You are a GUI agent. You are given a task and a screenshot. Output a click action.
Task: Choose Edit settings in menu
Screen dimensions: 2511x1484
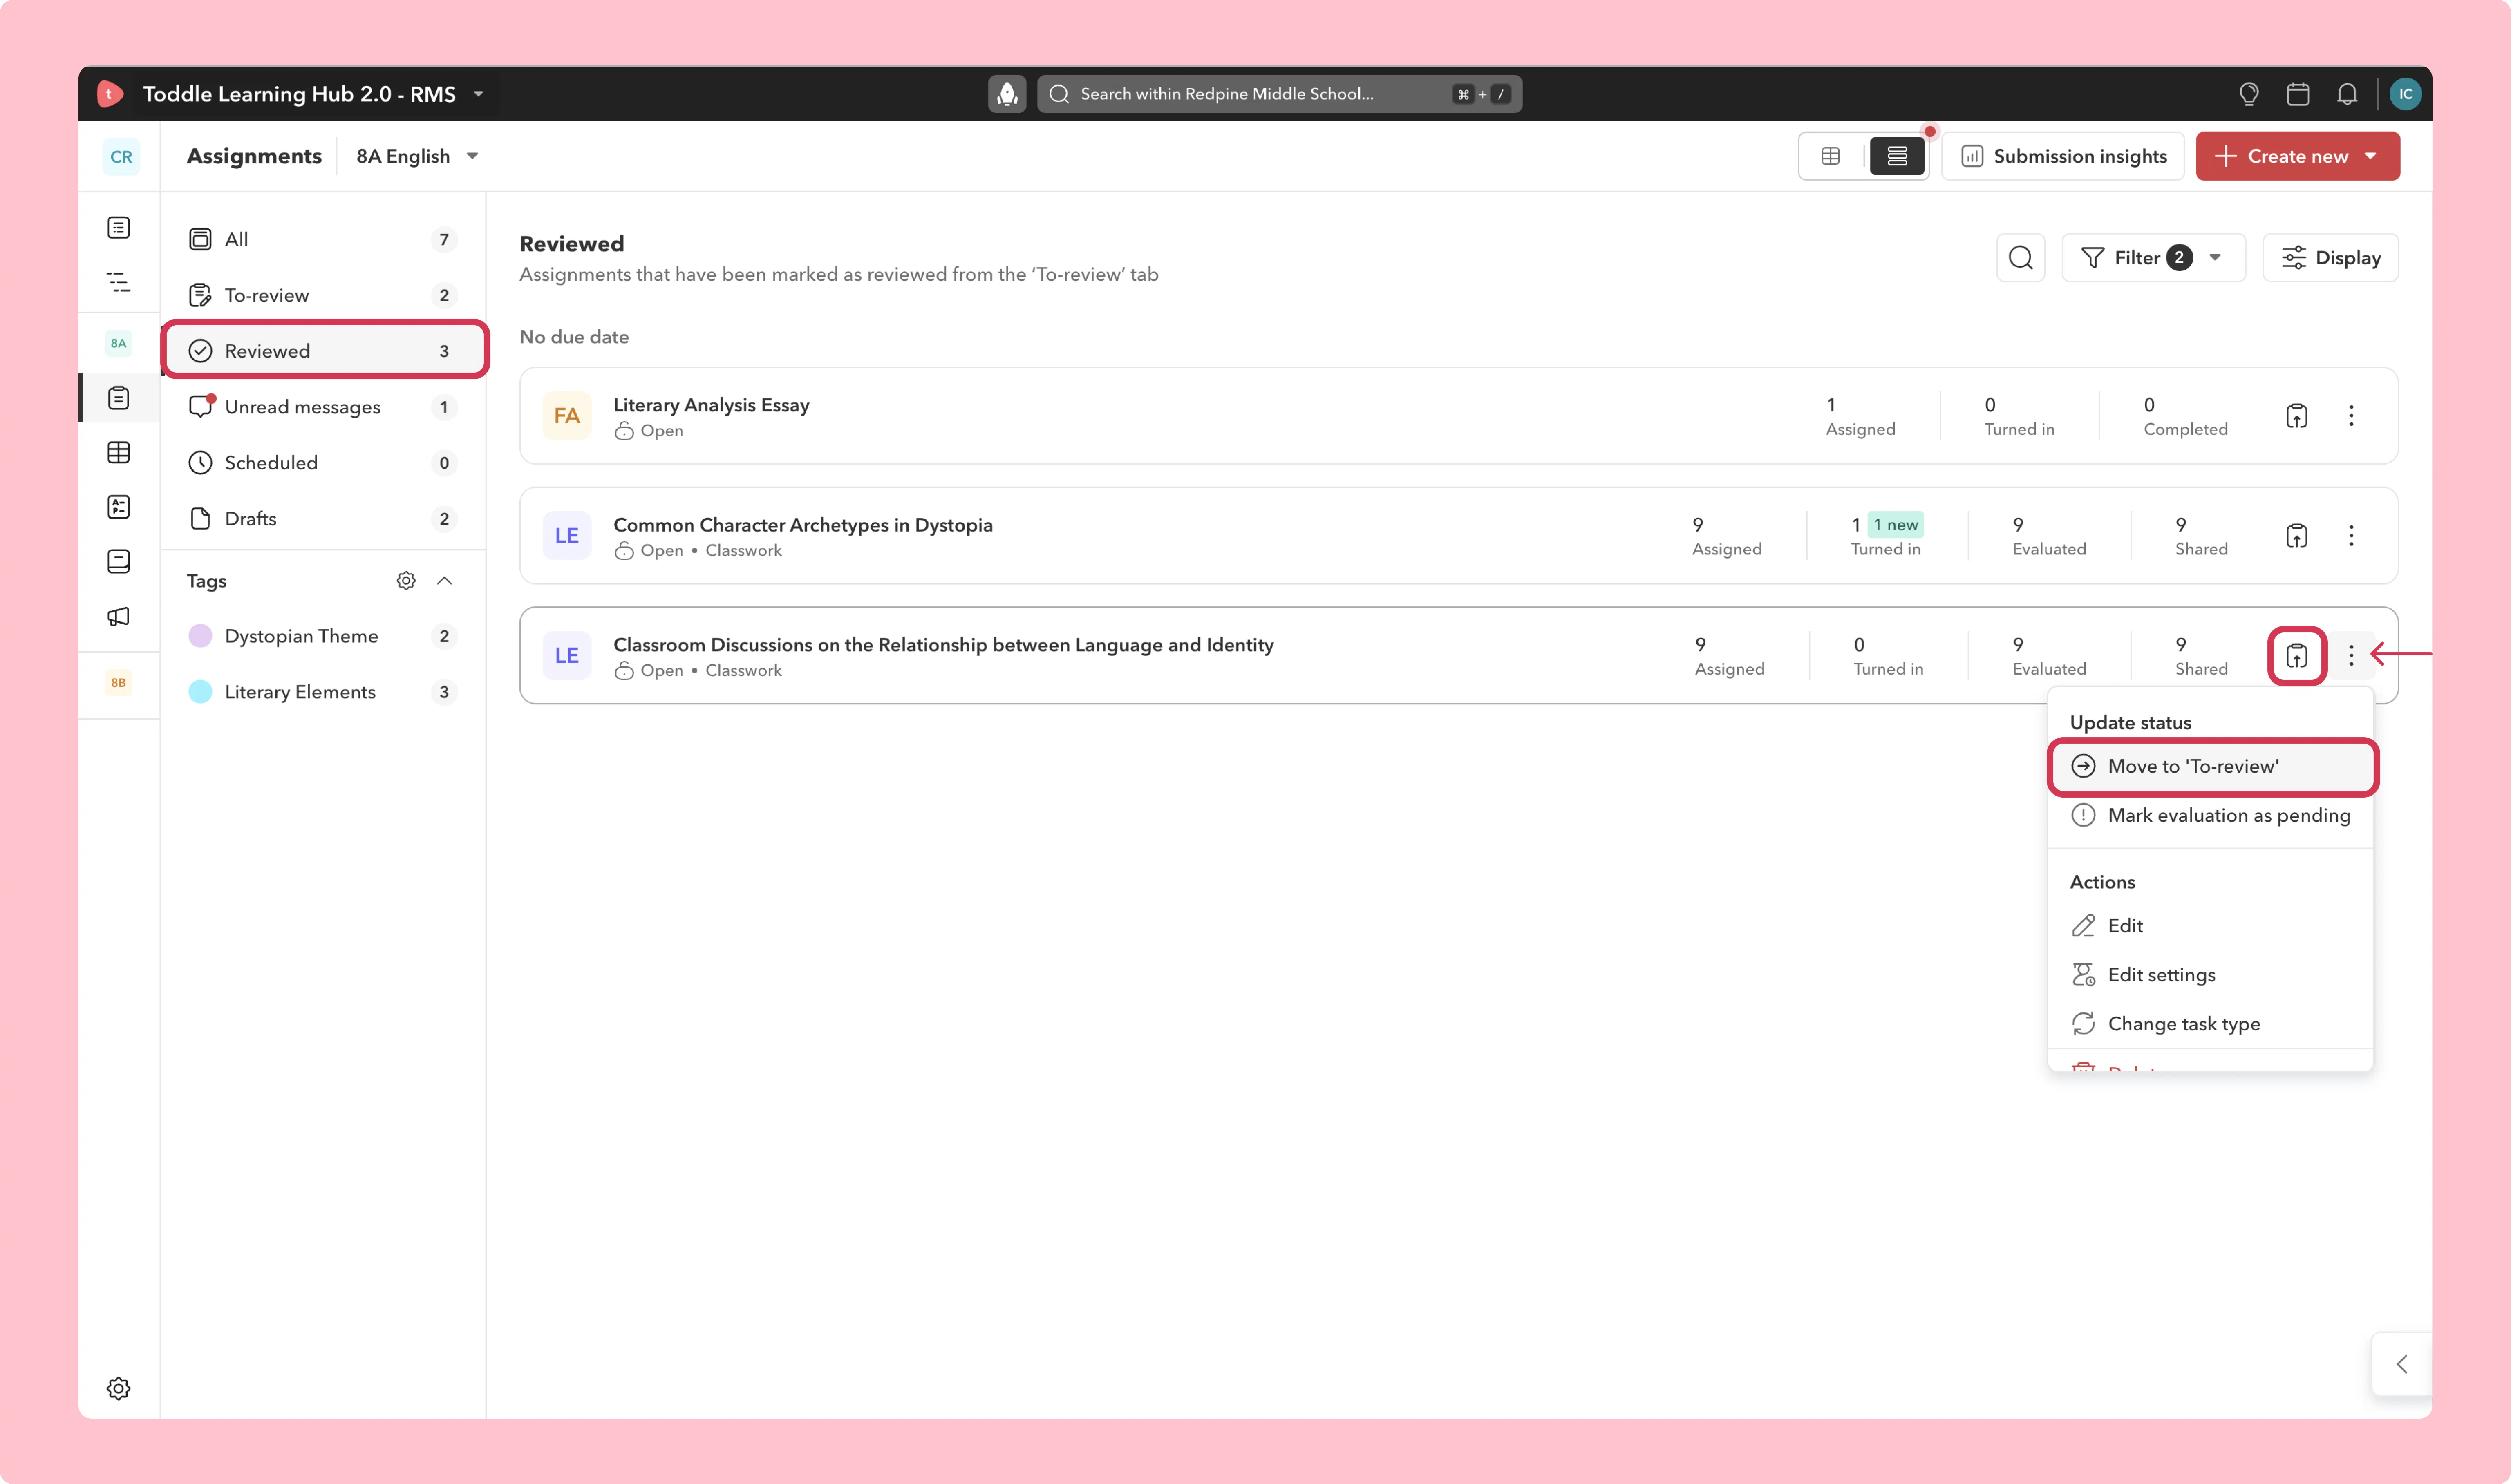2211,975
